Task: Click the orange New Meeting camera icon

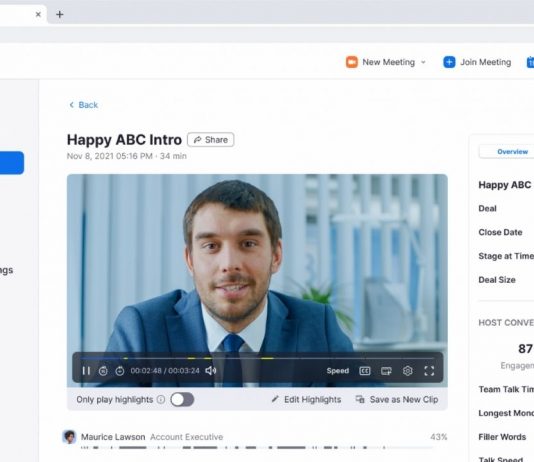Action: pyautogui.click(x=352, y=62)
